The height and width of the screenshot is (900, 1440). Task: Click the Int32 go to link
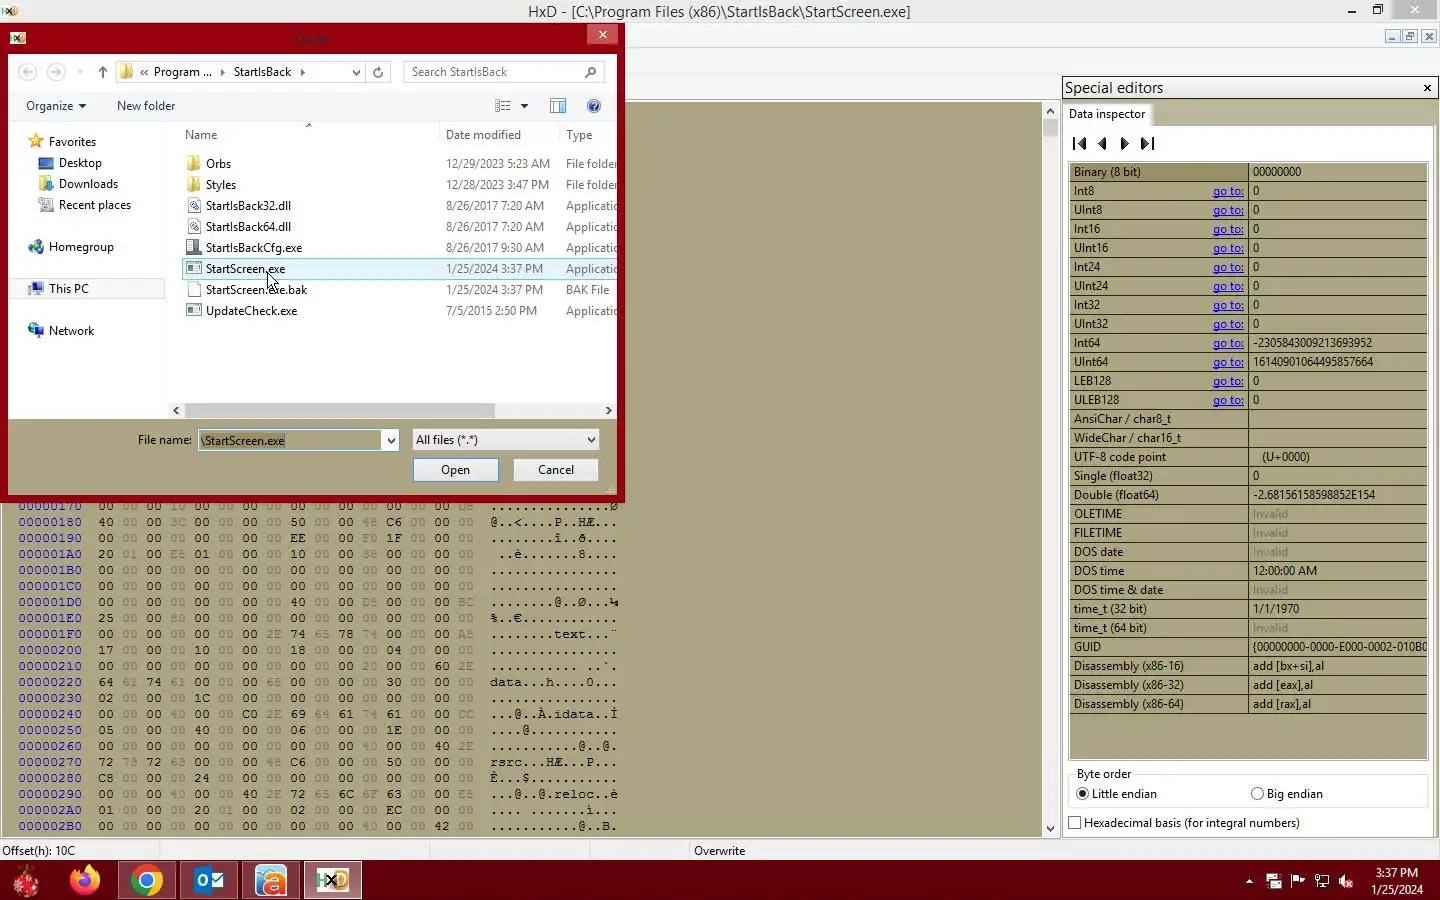1228,305
